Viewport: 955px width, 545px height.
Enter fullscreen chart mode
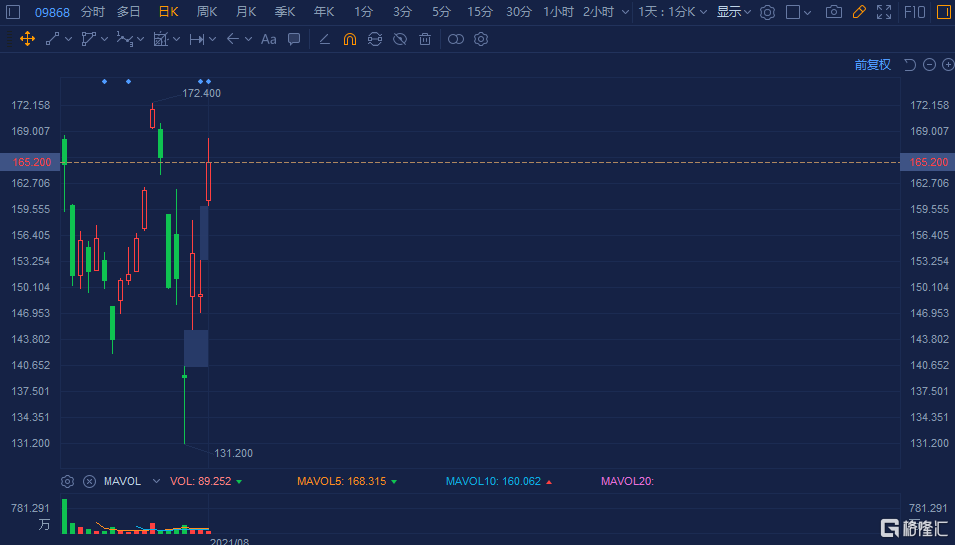884,12
